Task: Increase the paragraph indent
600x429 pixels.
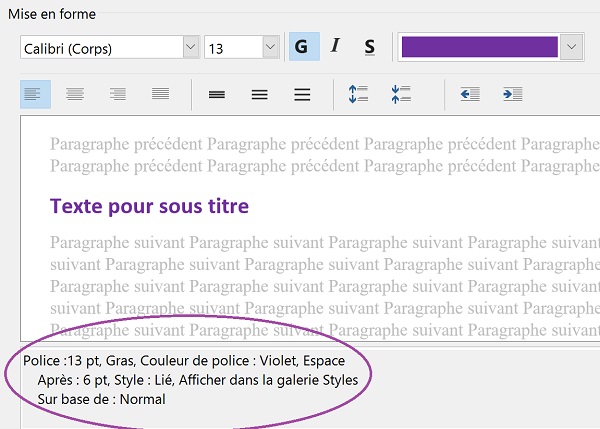Action: (513, 94)
